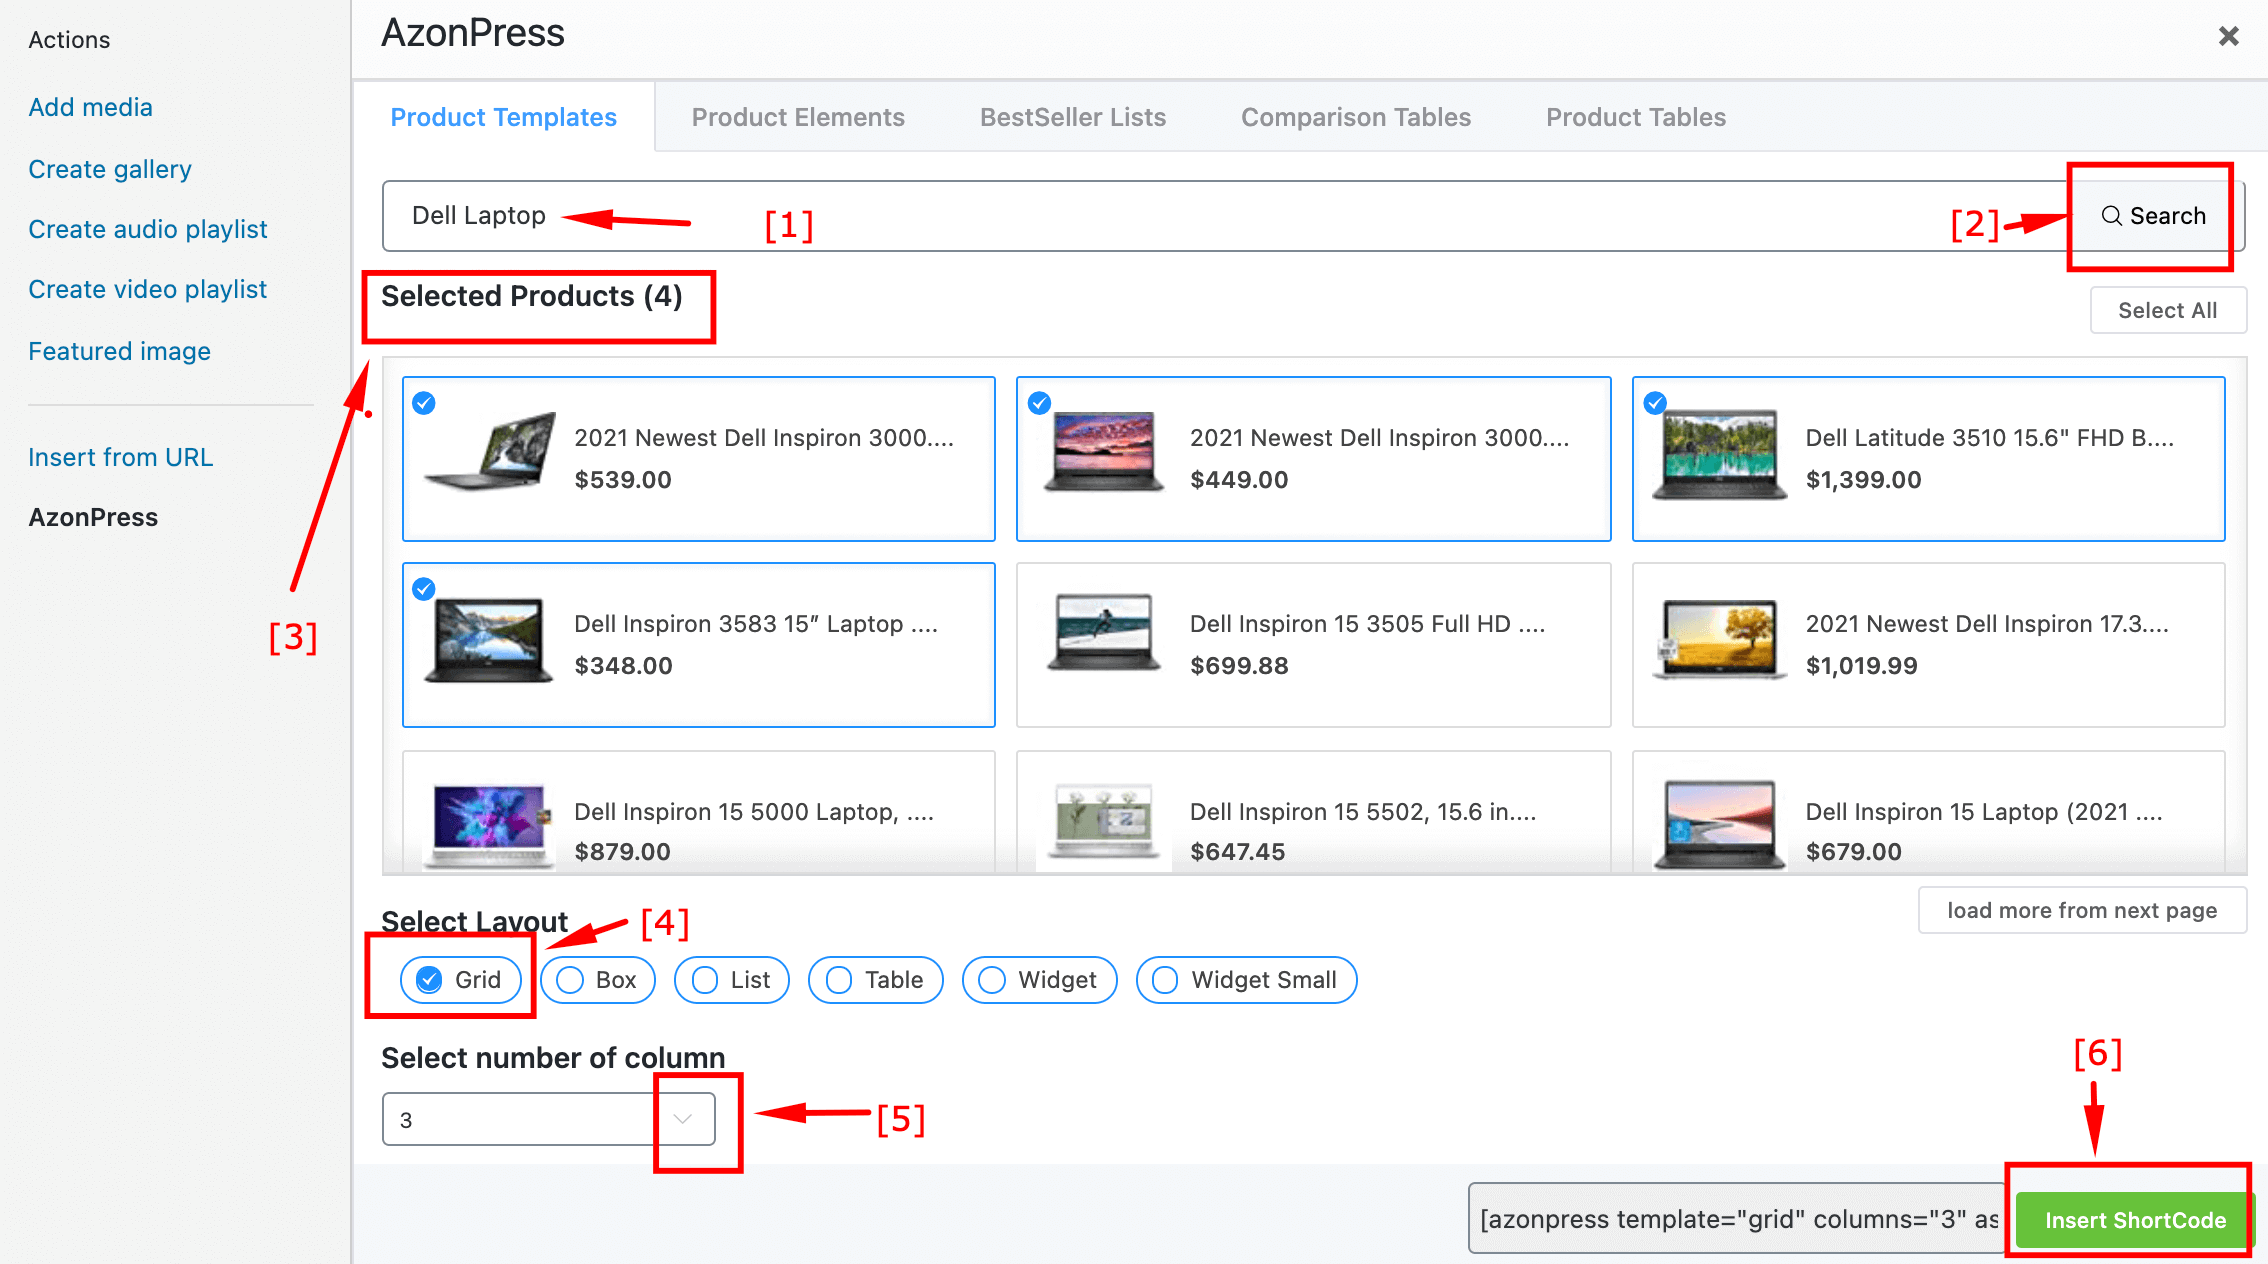Viewport: 2268px width, 1264px height.
Task: Click load more from next page
Action: click(x=2082, y=910)
